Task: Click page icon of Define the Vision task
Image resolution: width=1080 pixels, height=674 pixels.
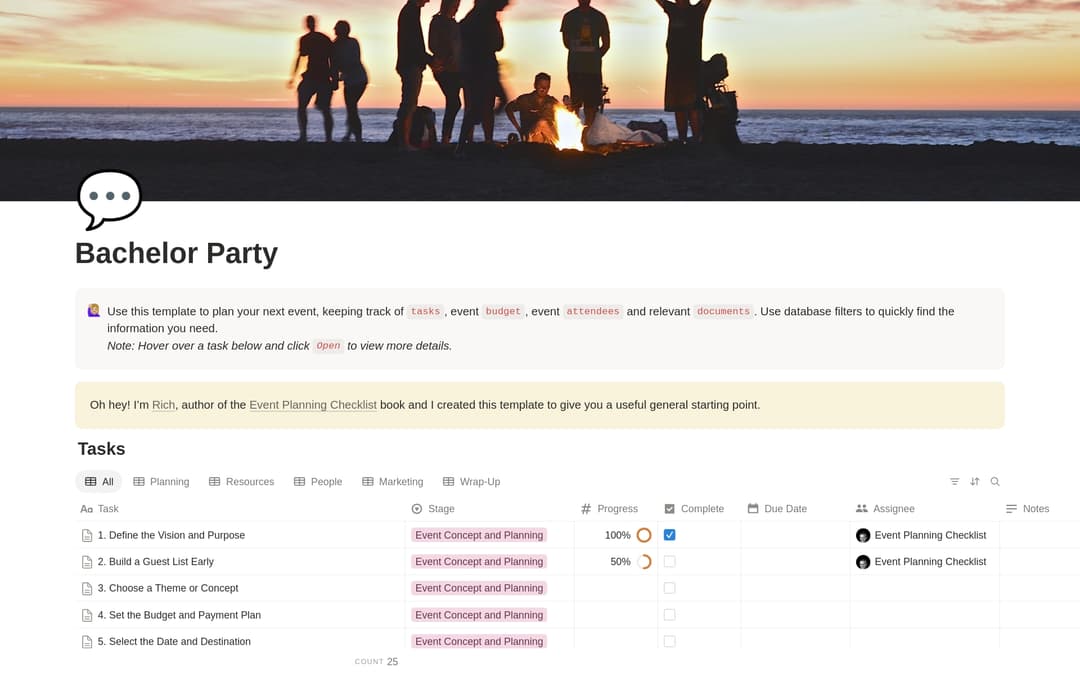Action: pyautogui.click(x=87, y=536)
